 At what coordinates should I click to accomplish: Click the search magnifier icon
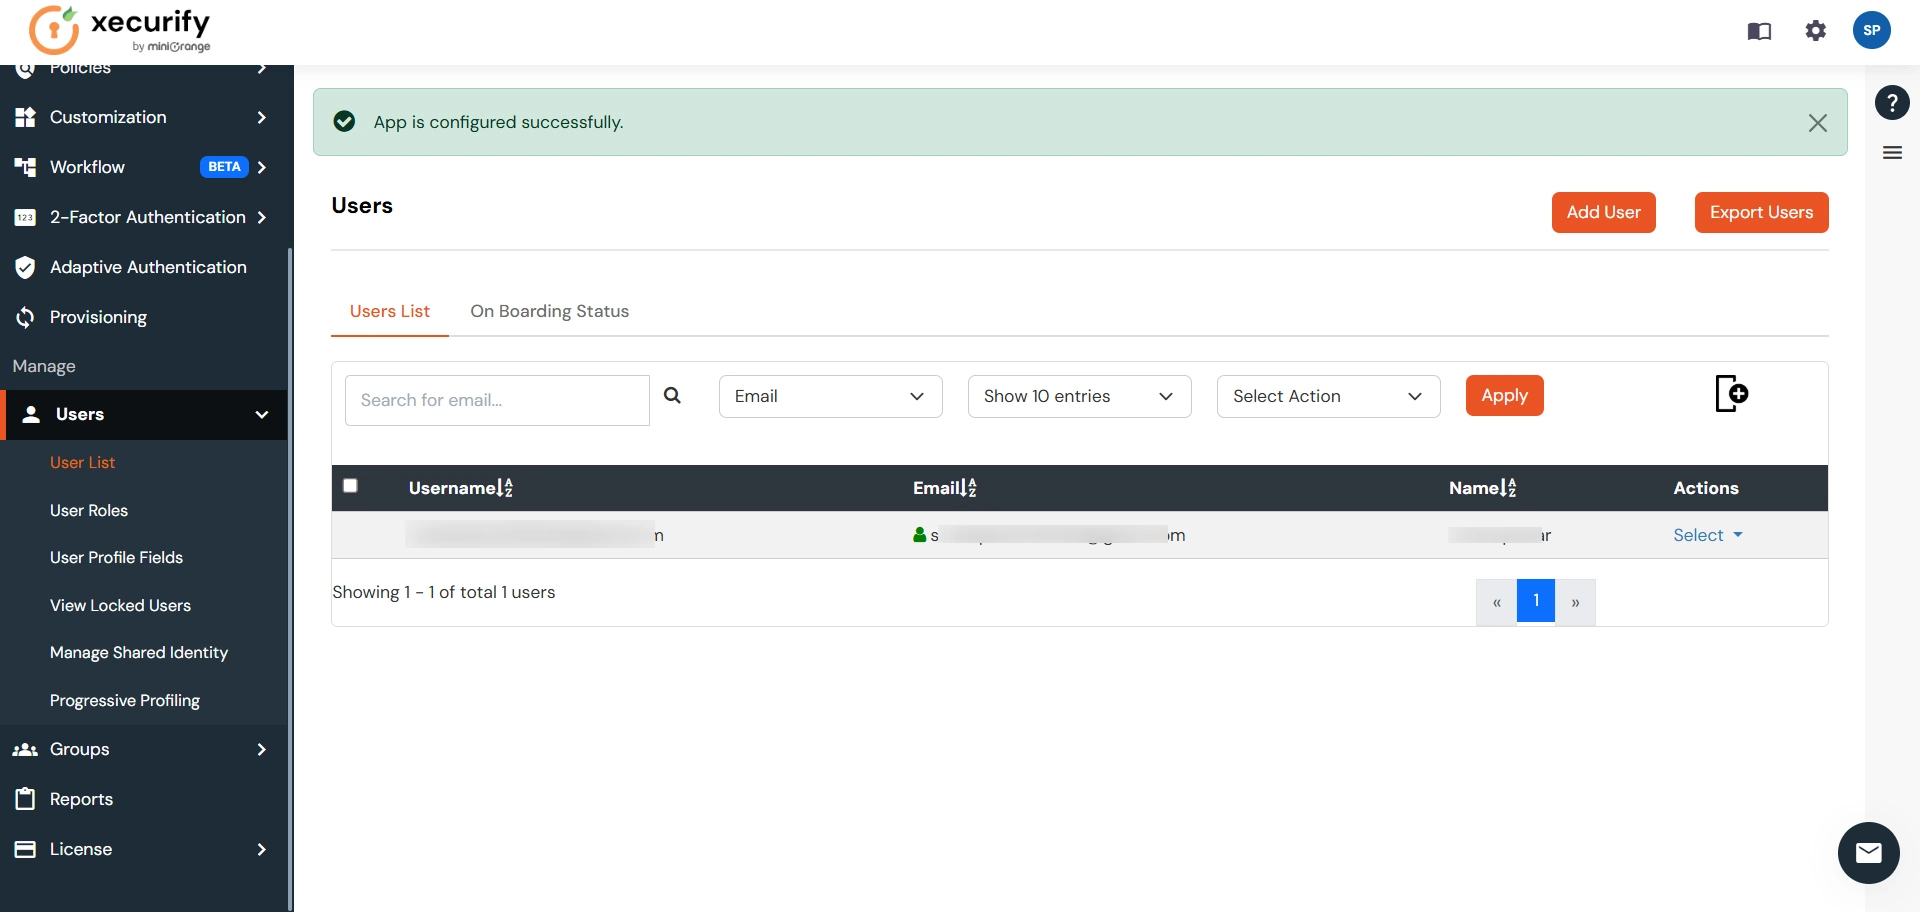tap(673, 396)
